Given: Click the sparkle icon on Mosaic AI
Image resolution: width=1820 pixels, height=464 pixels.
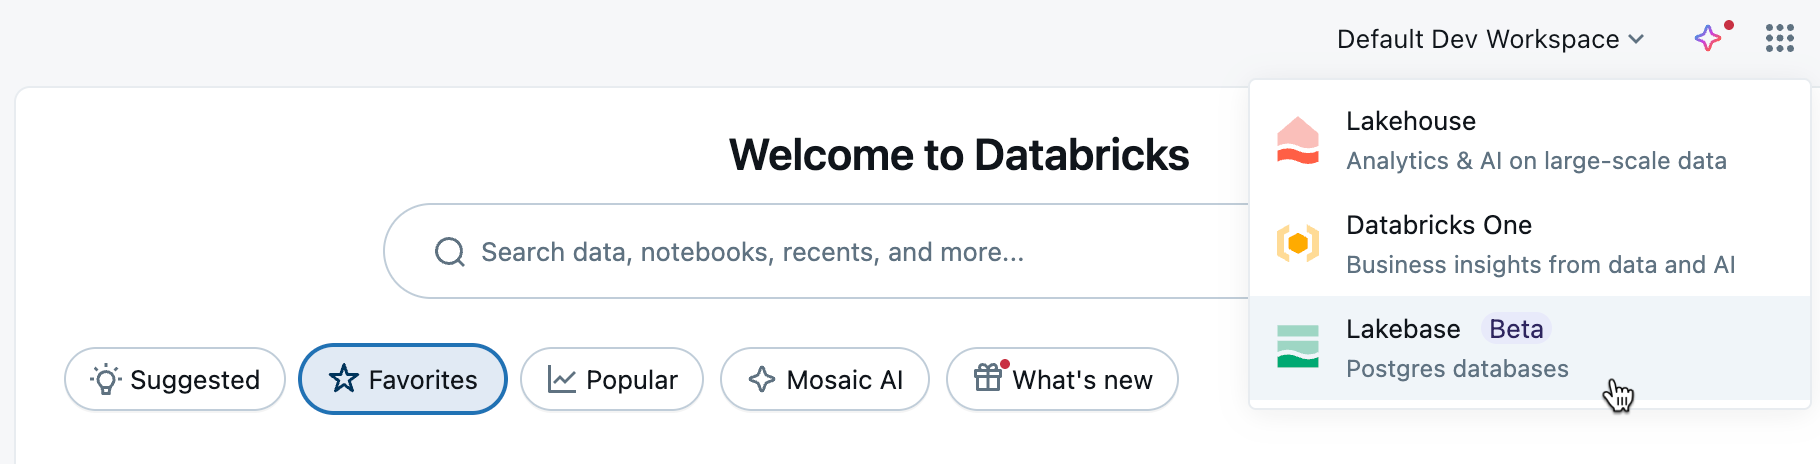Looking at the screenshot, I should 762,380.
